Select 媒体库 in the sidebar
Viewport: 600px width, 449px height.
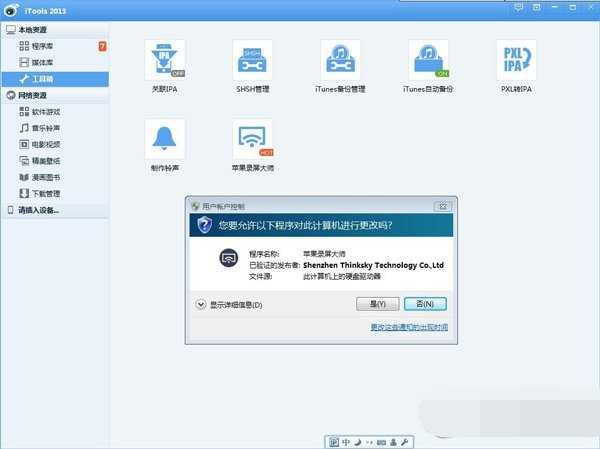click(55, 62)
